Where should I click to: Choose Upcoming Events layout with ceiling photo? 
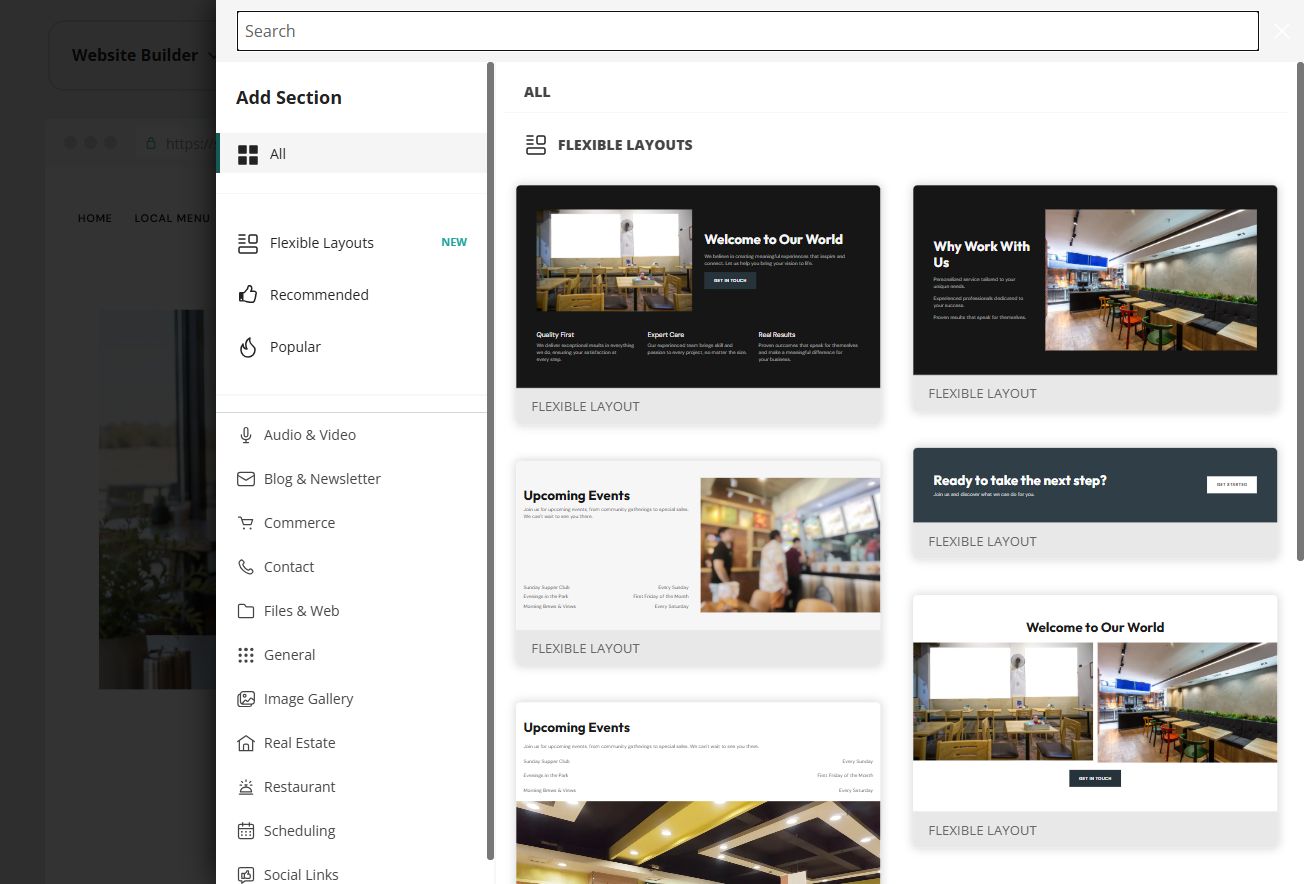tap(698, 793)
